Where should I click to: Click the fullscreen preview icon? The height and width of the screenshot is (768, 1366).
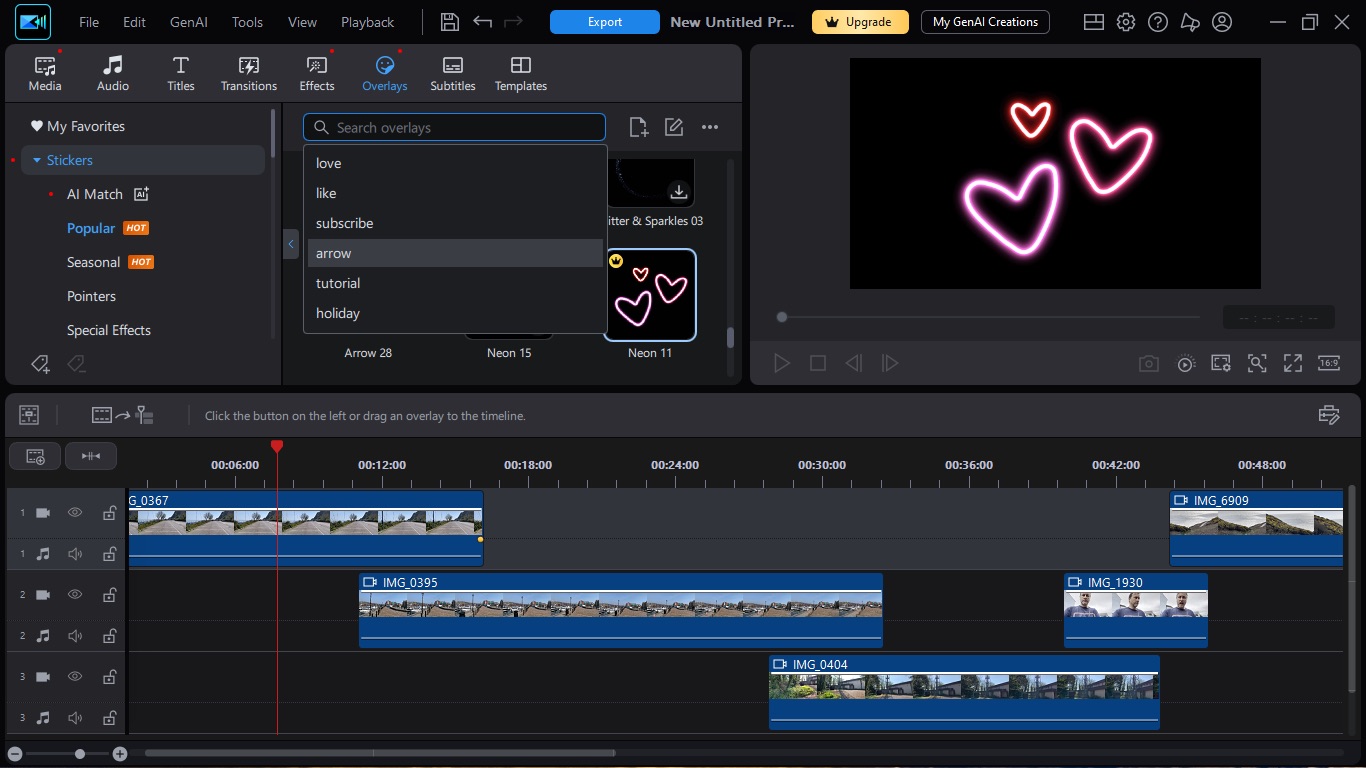tap(1293, 364)
